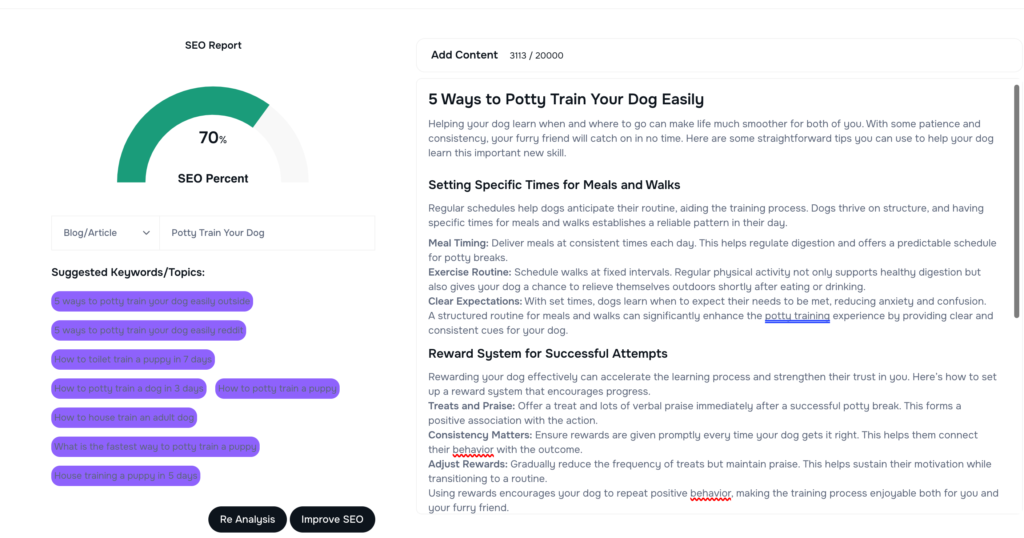Pick 'How to potty train a dog in 3 days' keyword

click(x=129, y=388)
